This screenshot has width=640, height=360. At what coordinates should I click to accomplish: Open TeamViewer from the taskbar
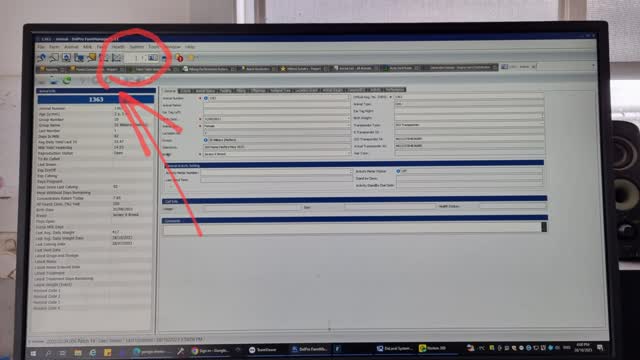pos(263,350)
